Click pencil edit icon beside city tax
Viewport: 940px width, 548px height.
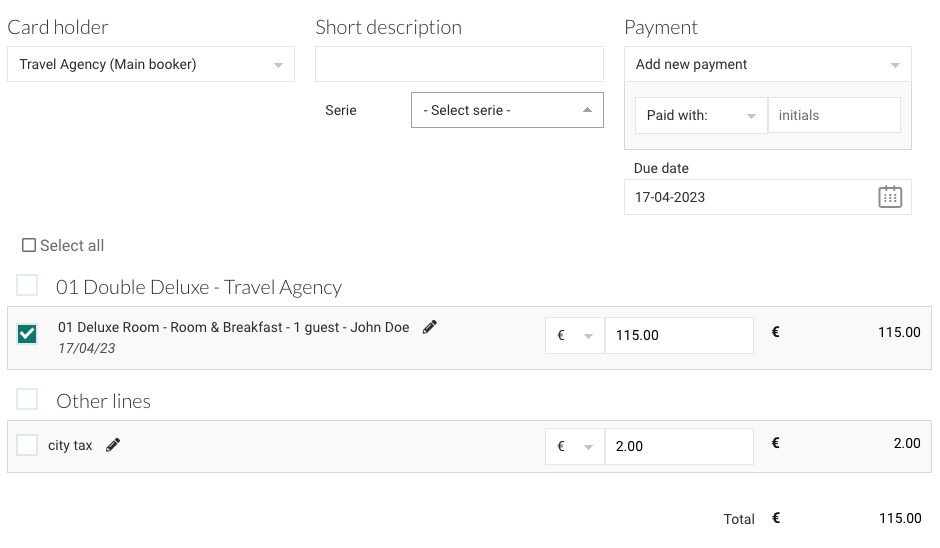coord(113,445)
